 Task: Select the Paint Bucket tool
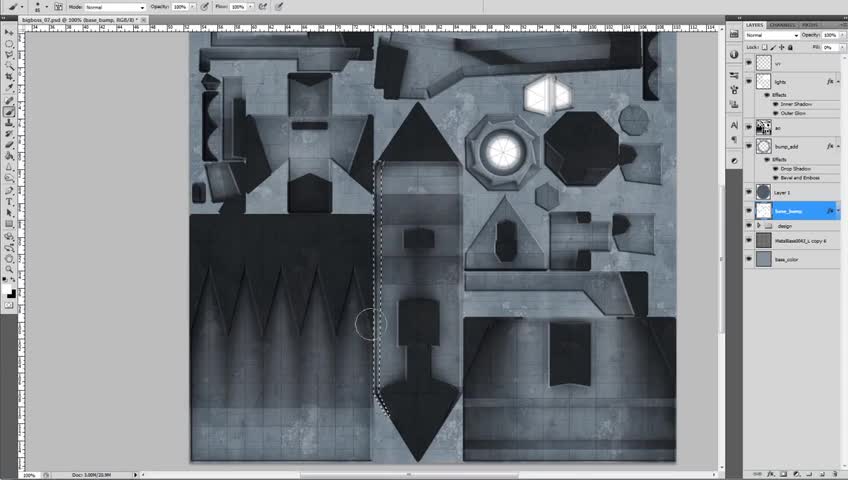pos(9,156)
